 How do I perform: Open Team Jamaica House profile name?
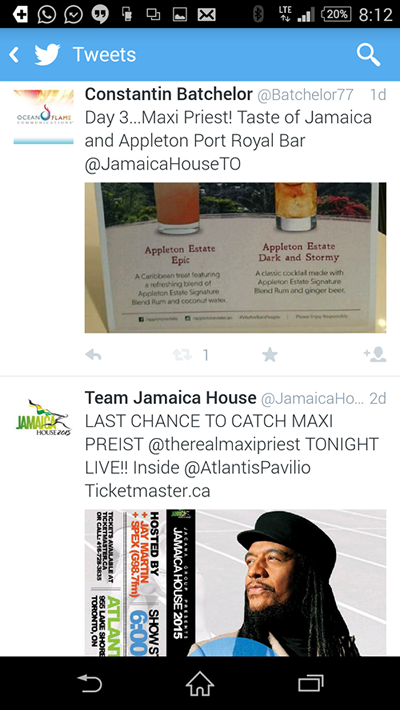[170, 398]
